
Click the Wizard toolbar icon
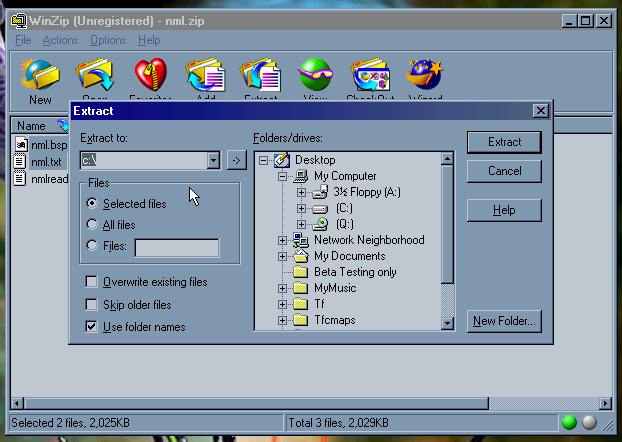[x=425, y=74]
